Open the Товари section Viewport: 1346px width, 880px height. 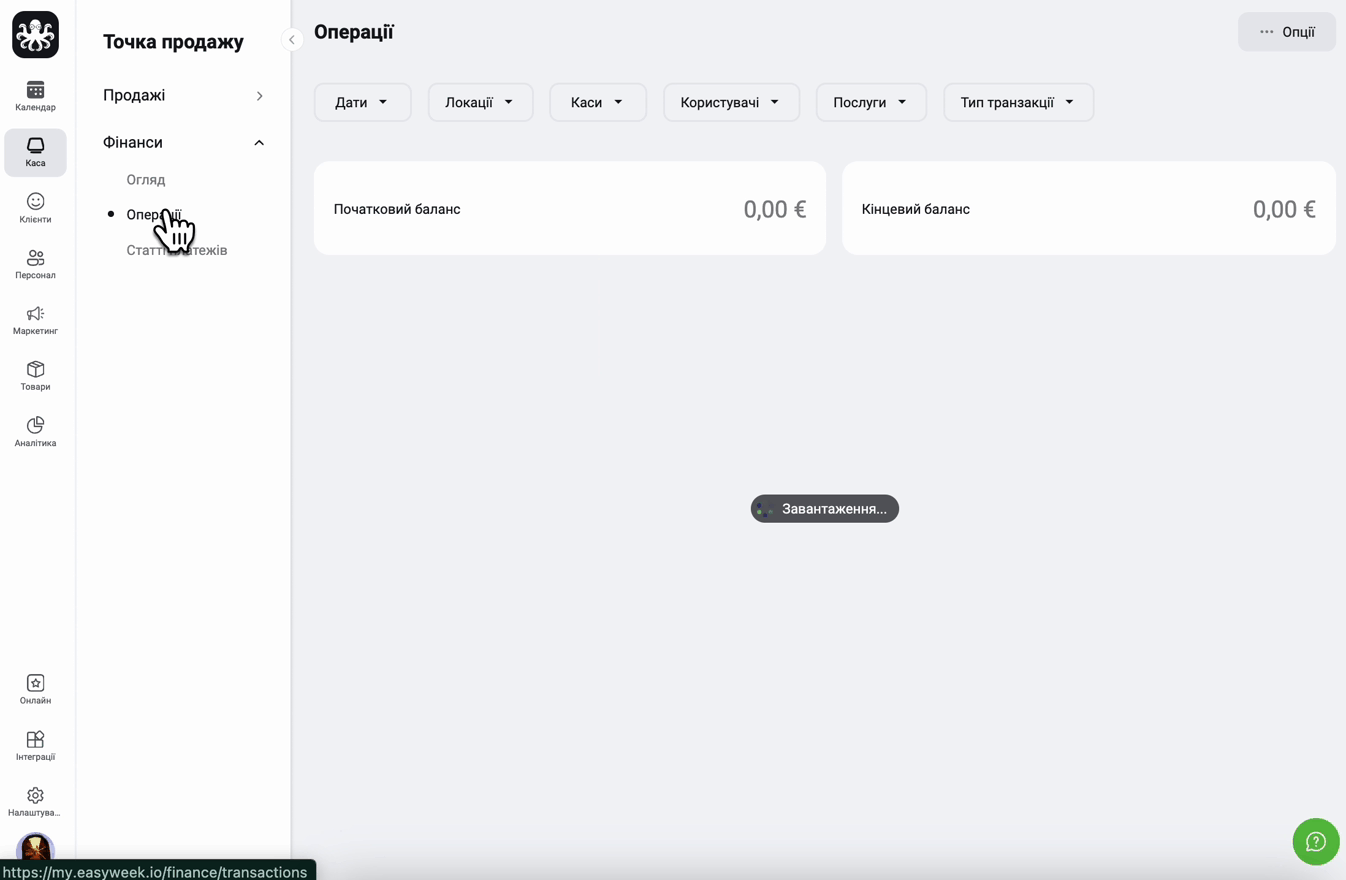tap(35, 376)
